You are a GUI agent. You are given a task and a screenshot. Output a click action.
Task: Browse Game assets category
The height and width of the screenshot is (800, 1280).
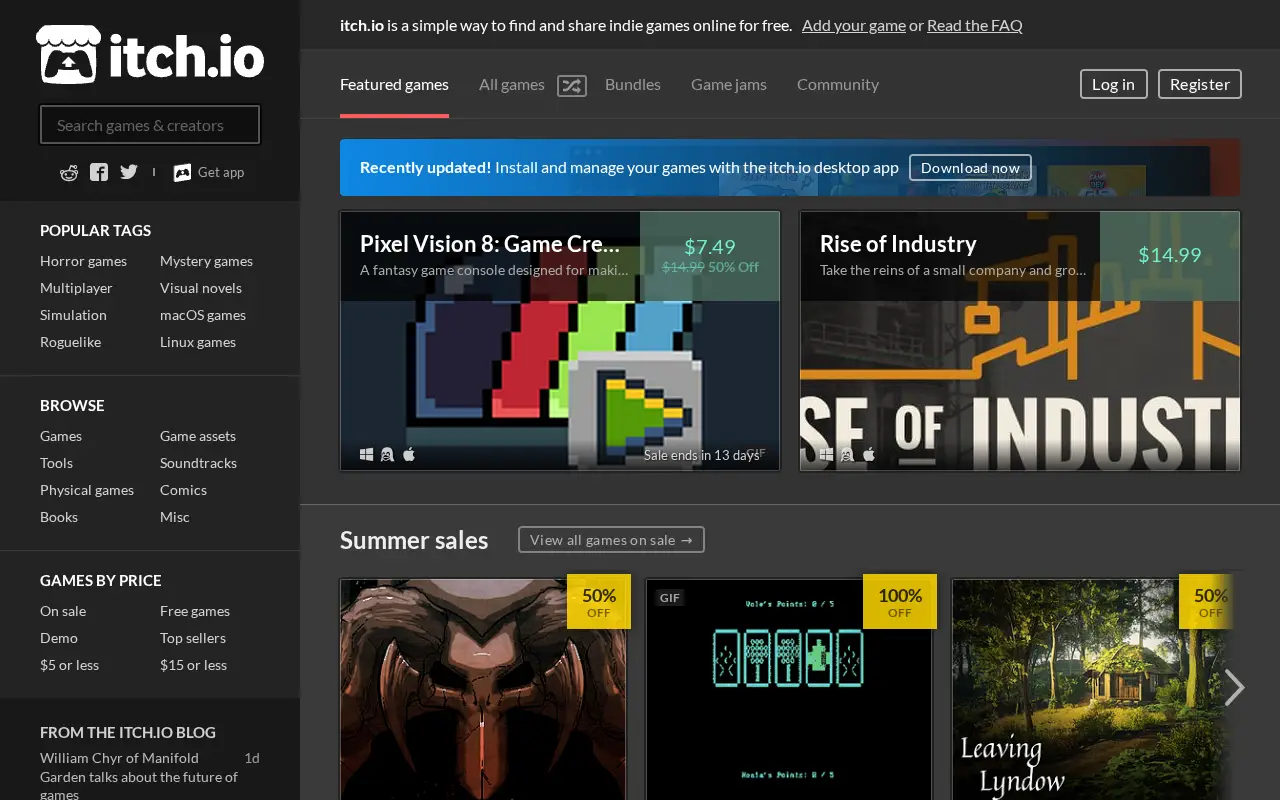click(198, 436)
